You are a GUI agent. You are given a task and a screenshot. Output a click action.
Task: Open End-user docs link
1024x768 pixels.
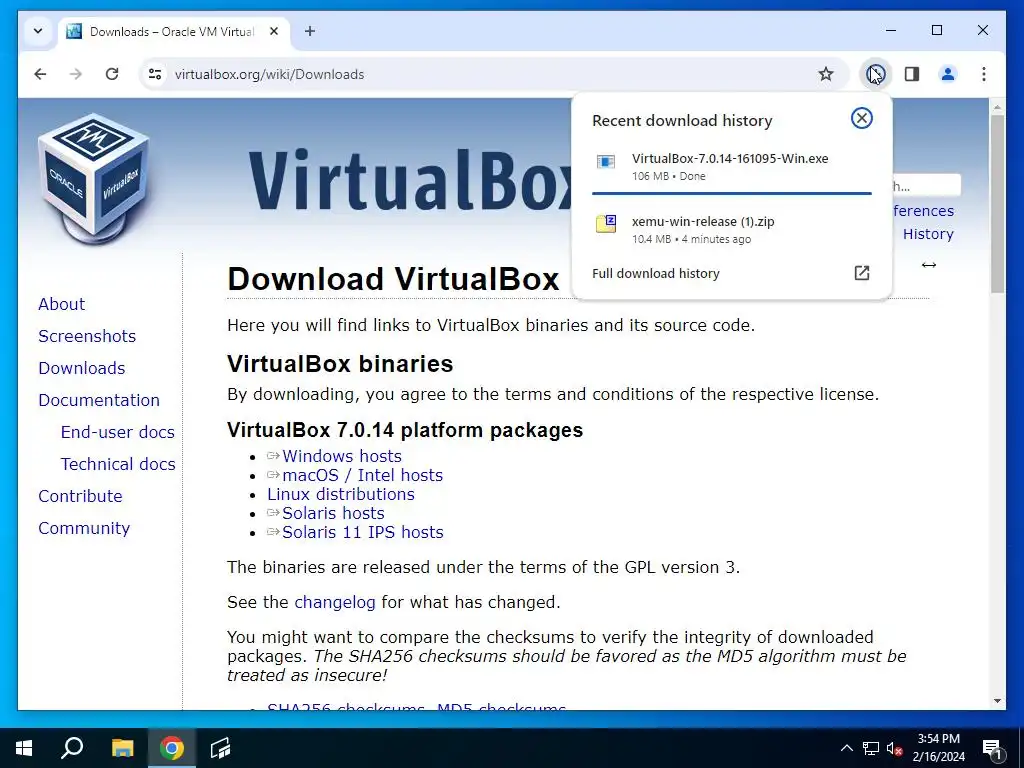point(118,432)
